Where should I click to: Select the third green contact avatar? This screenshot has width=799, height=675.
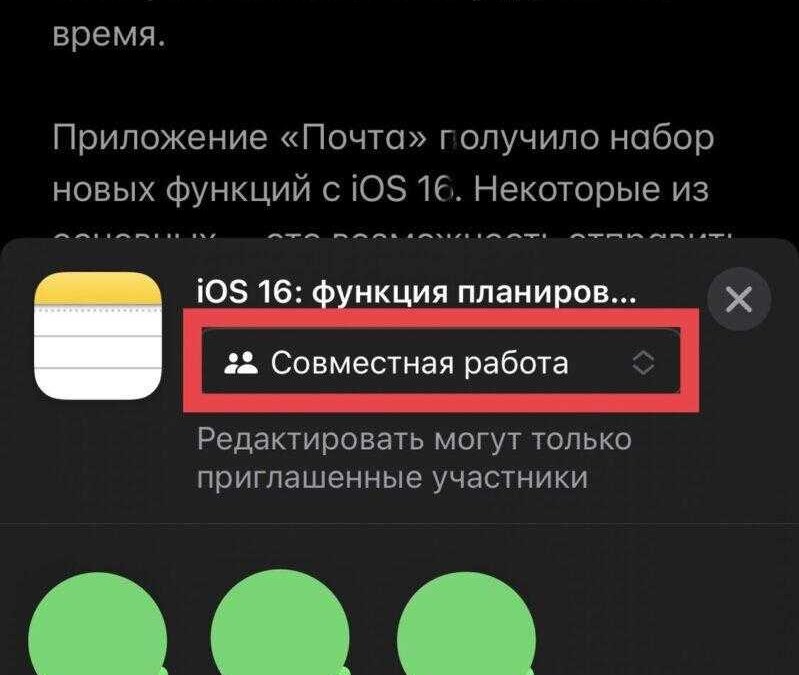[x=466, y=624]
